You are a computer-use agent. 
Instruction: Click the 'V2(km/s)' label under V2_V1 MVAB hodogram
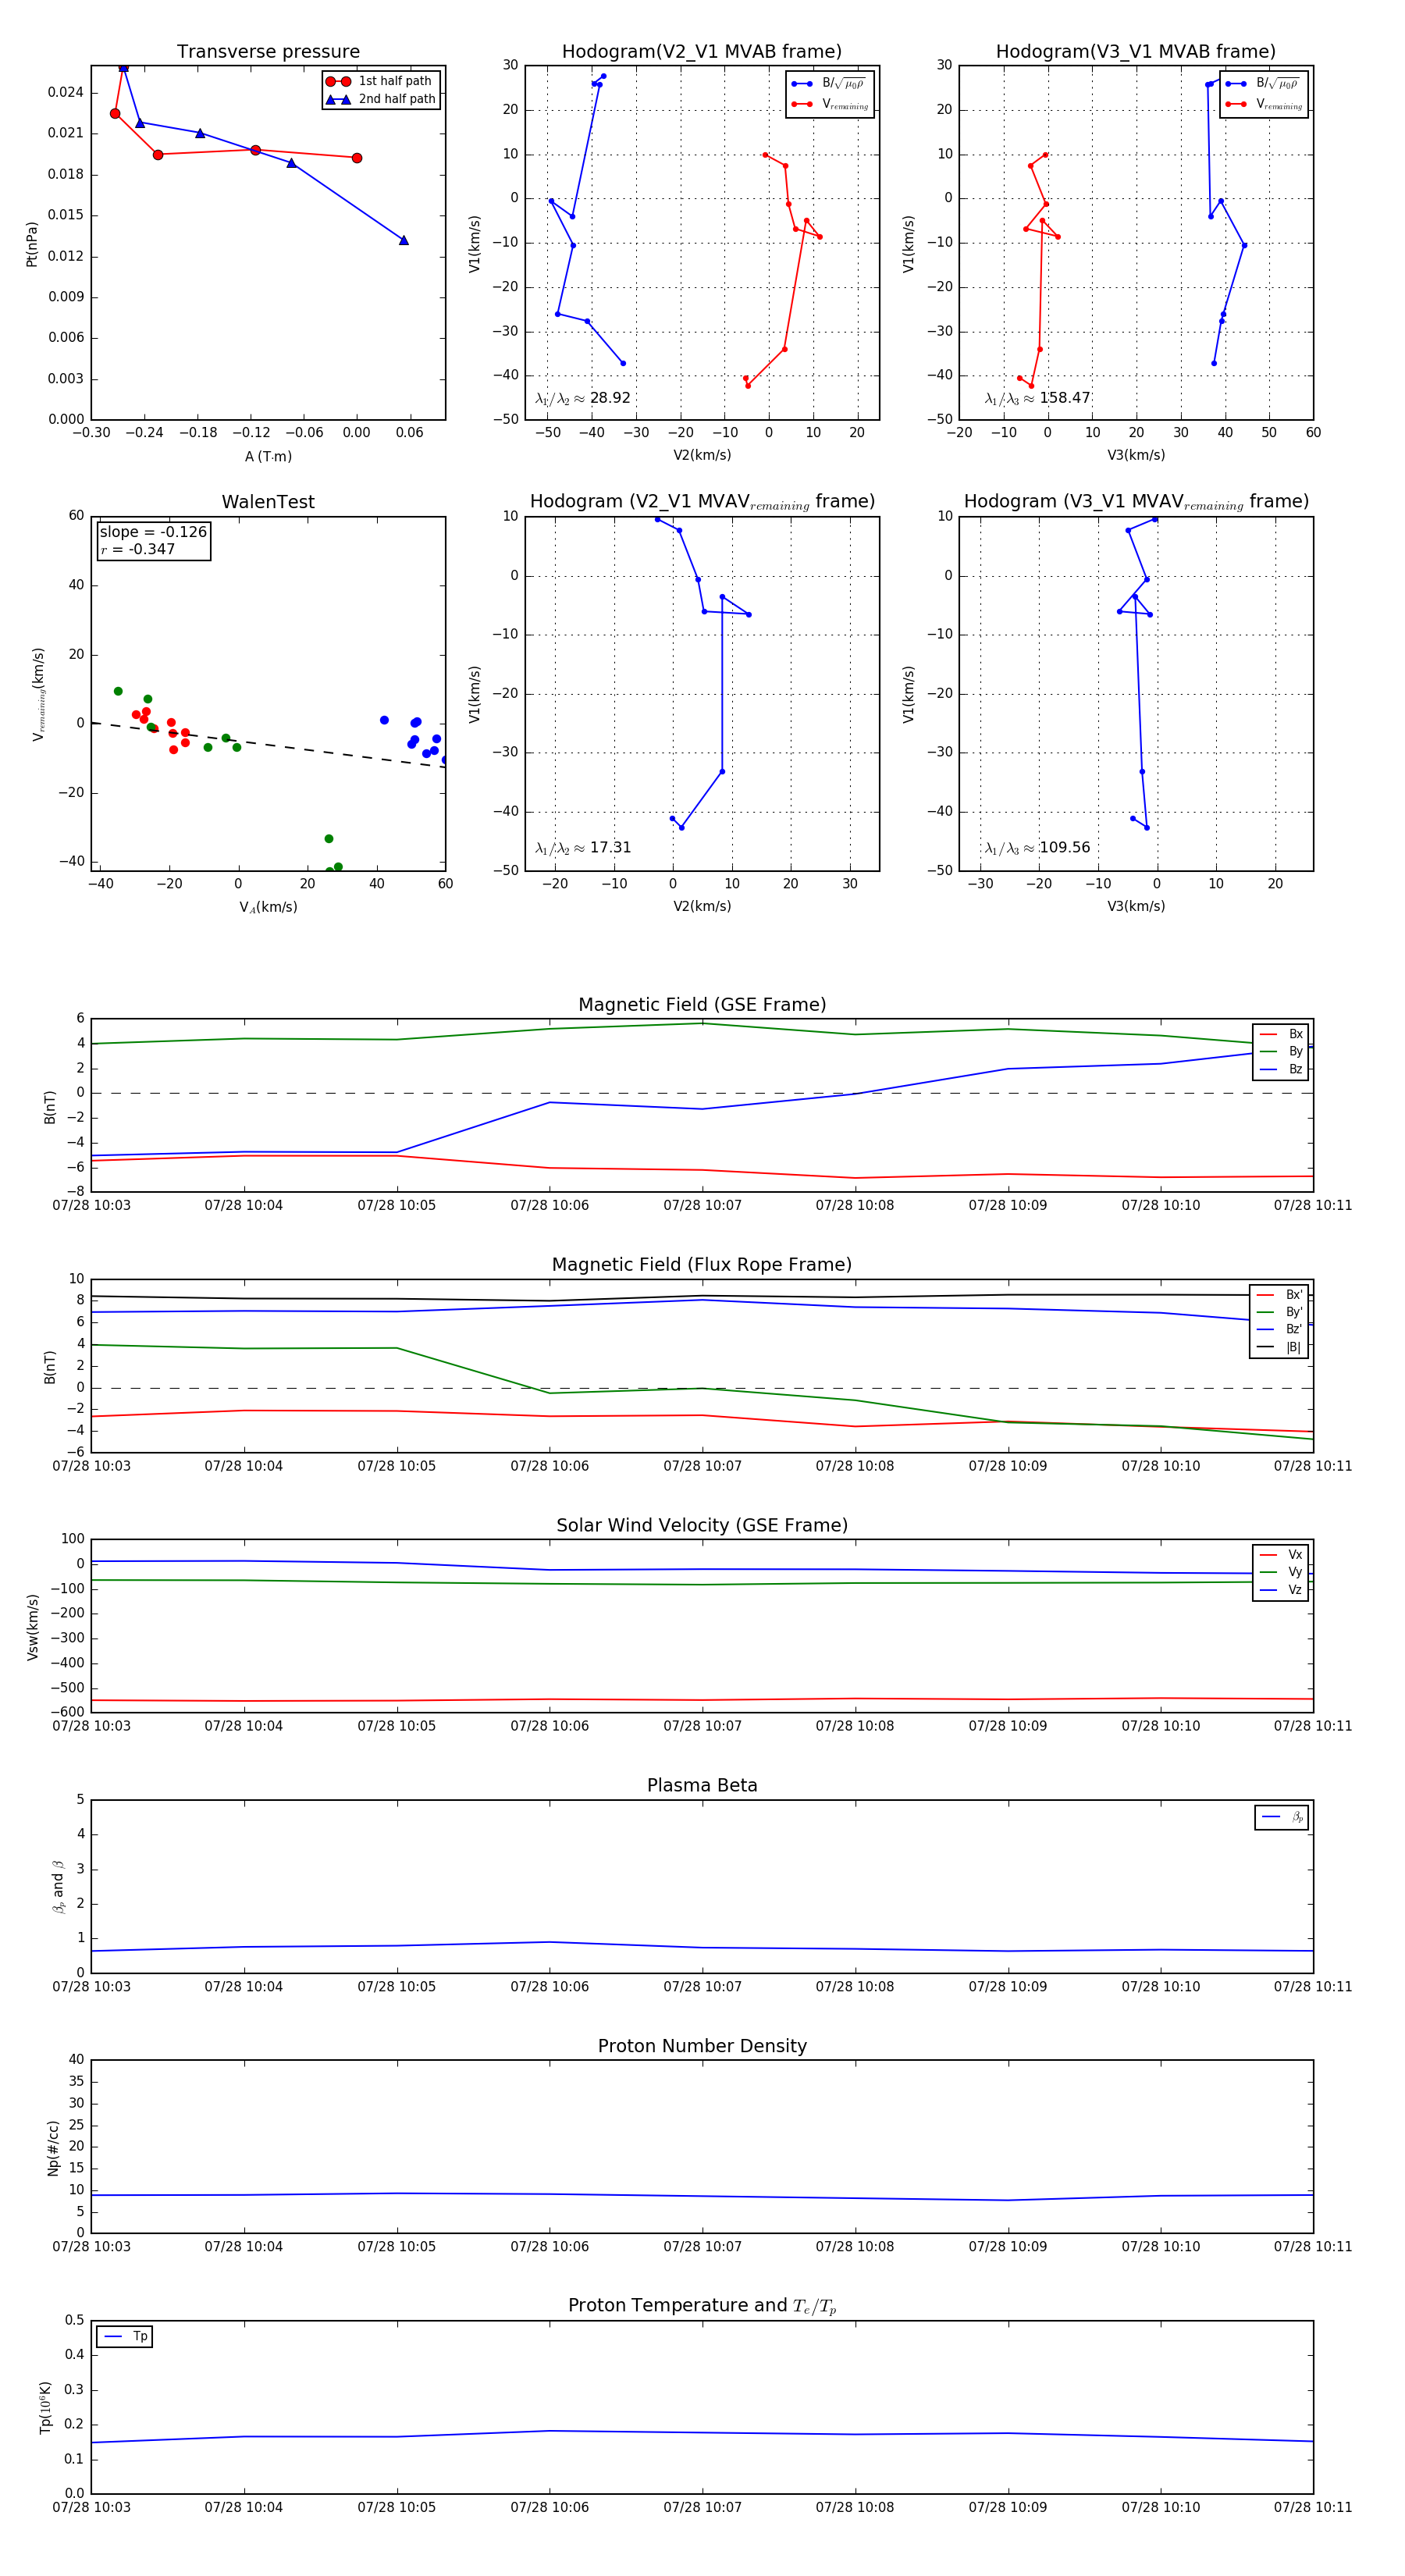[x=702, y=456]
